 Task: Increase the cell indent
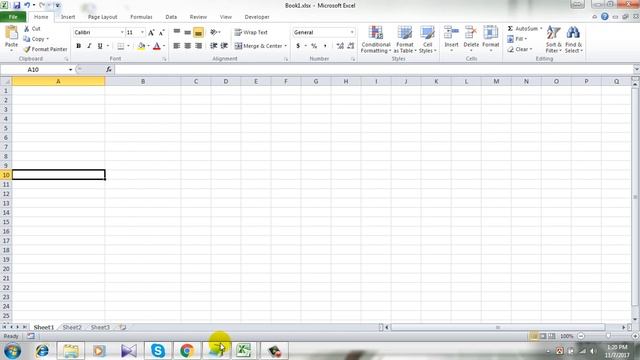[224, 46]
